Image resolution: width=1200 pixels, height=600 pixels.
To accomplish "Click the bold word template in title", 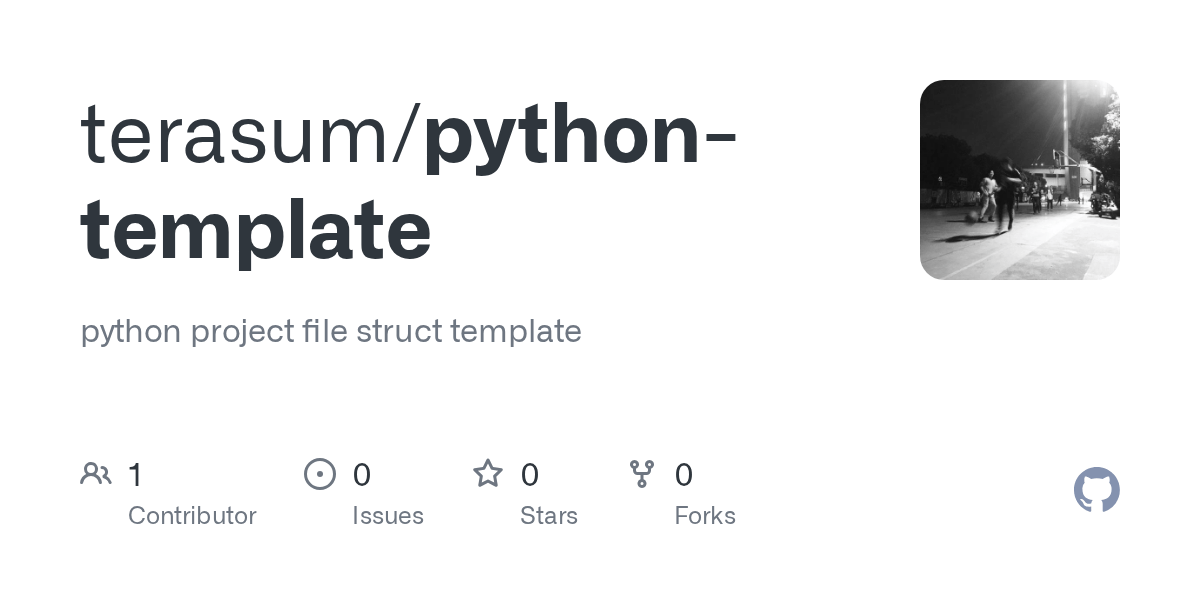I will coord(256,229).
